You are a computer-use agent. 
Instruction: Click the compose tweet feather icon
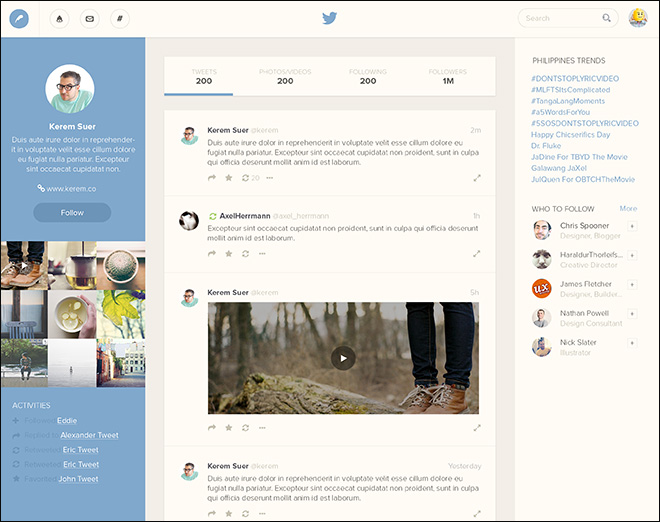[19, 19]
